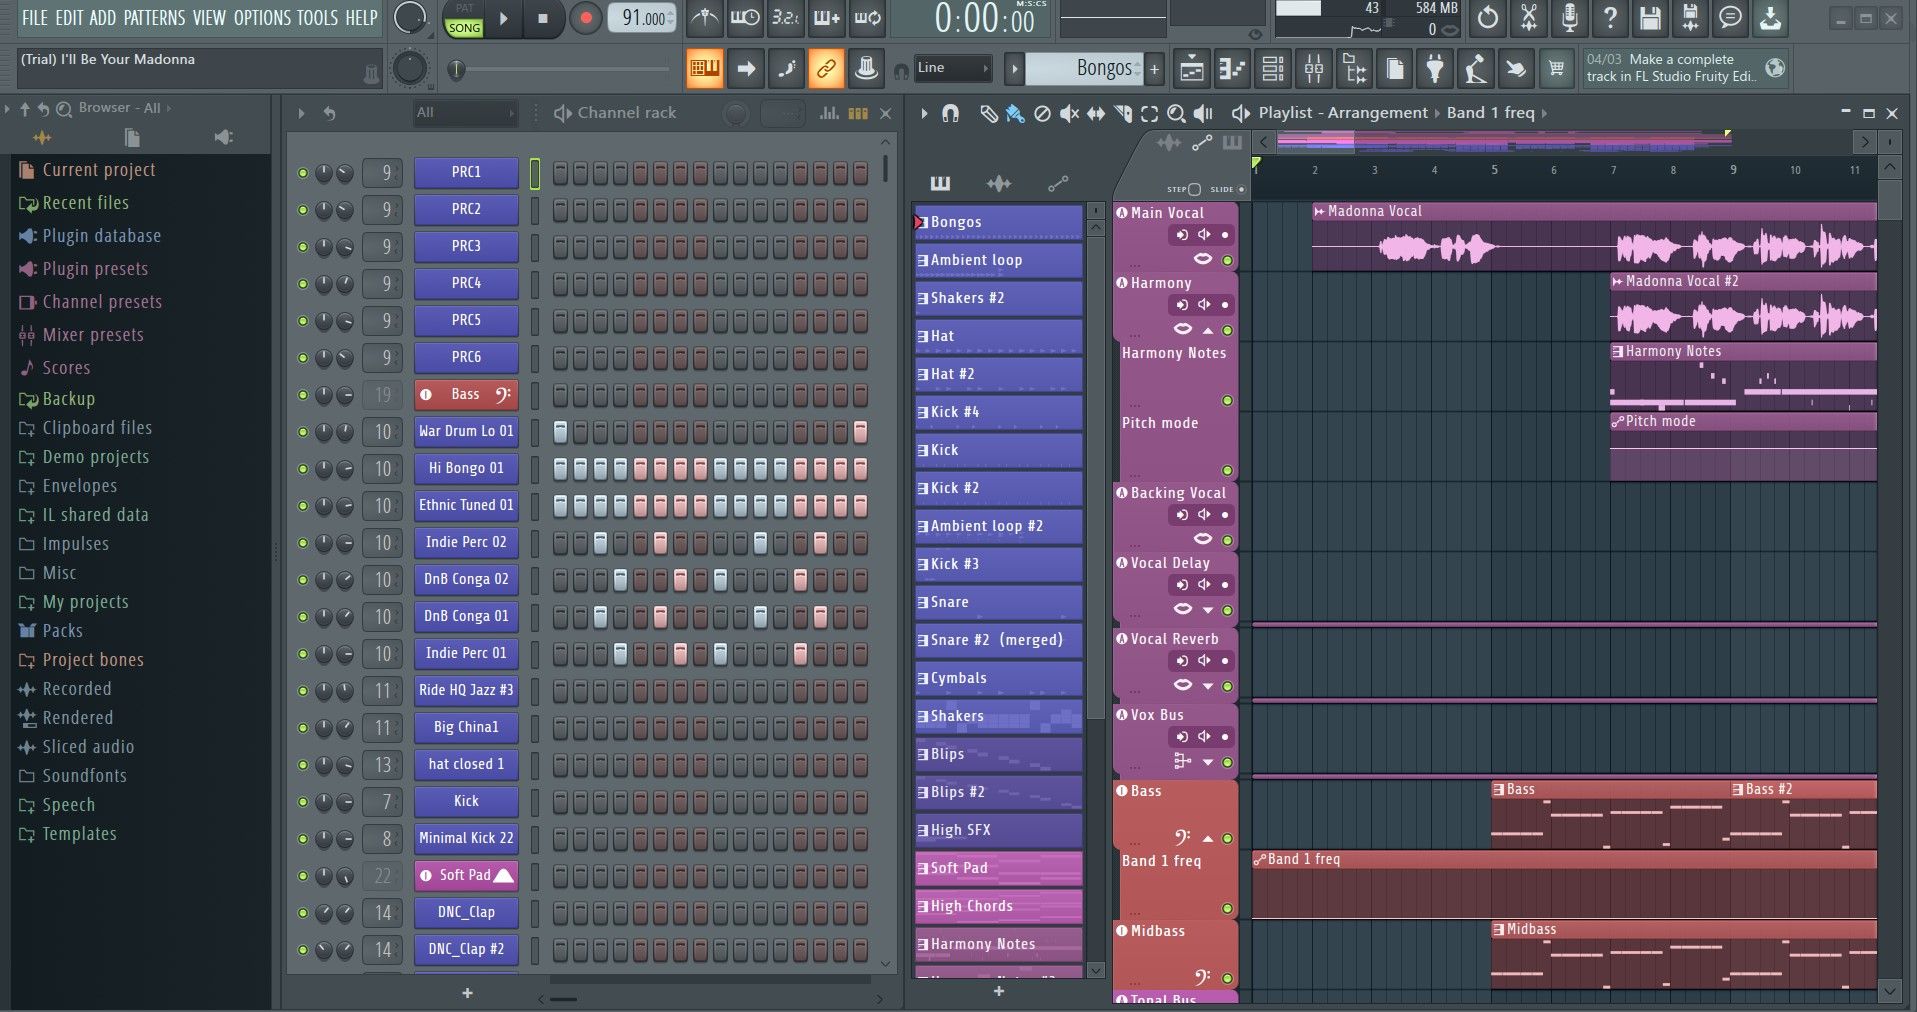Switch to SONG mode
This screenshot has height=1012, width=1917.
coord(464,28)
